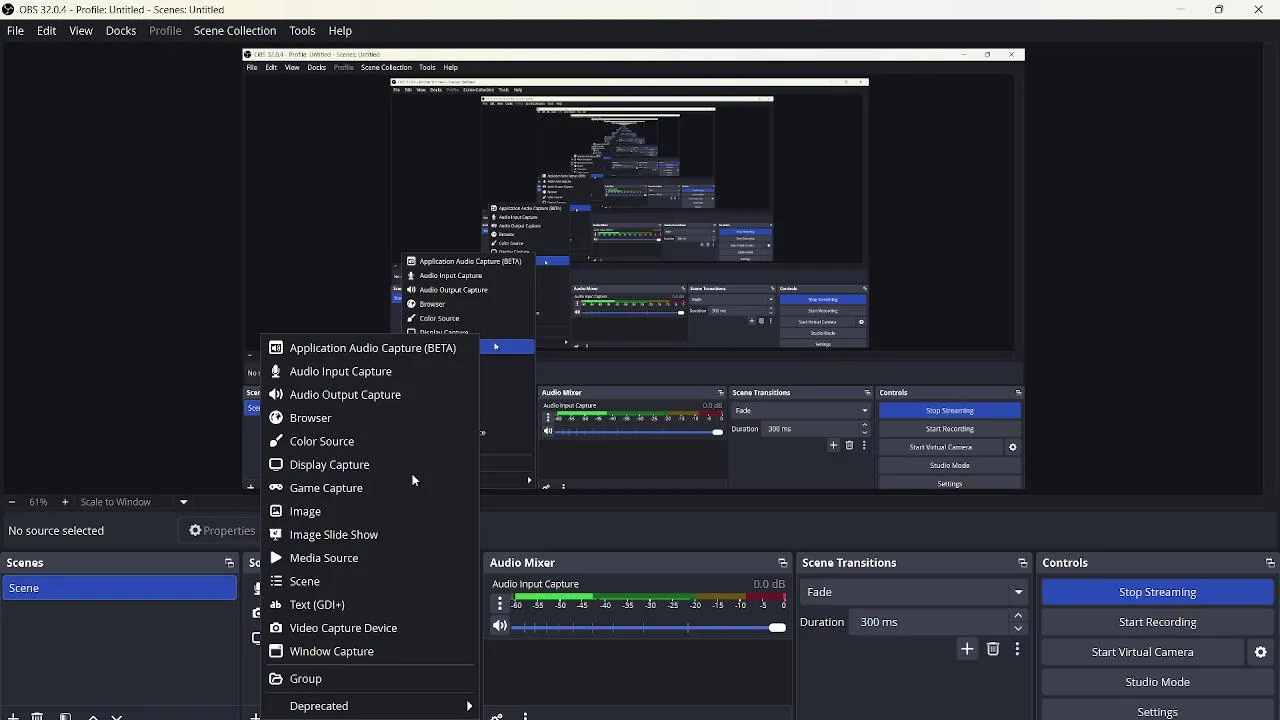Open the View menu
The width and height of the screenshot is (1280, 720).
tap(81, 31)
